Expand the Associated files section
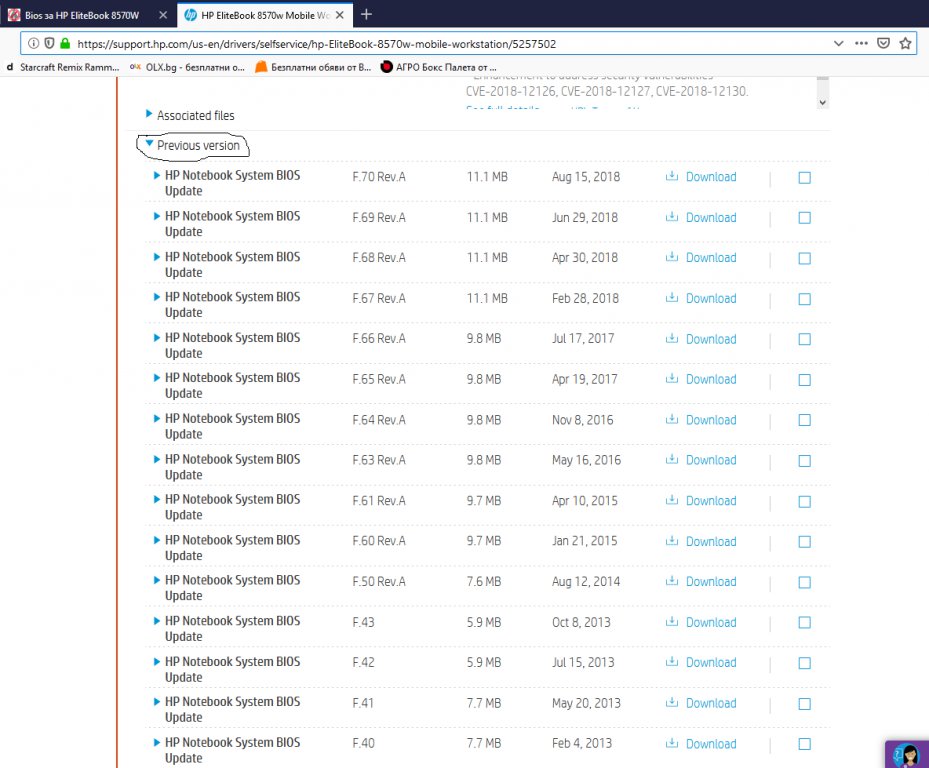Screen dimensions: 929x768 point(150,115)
